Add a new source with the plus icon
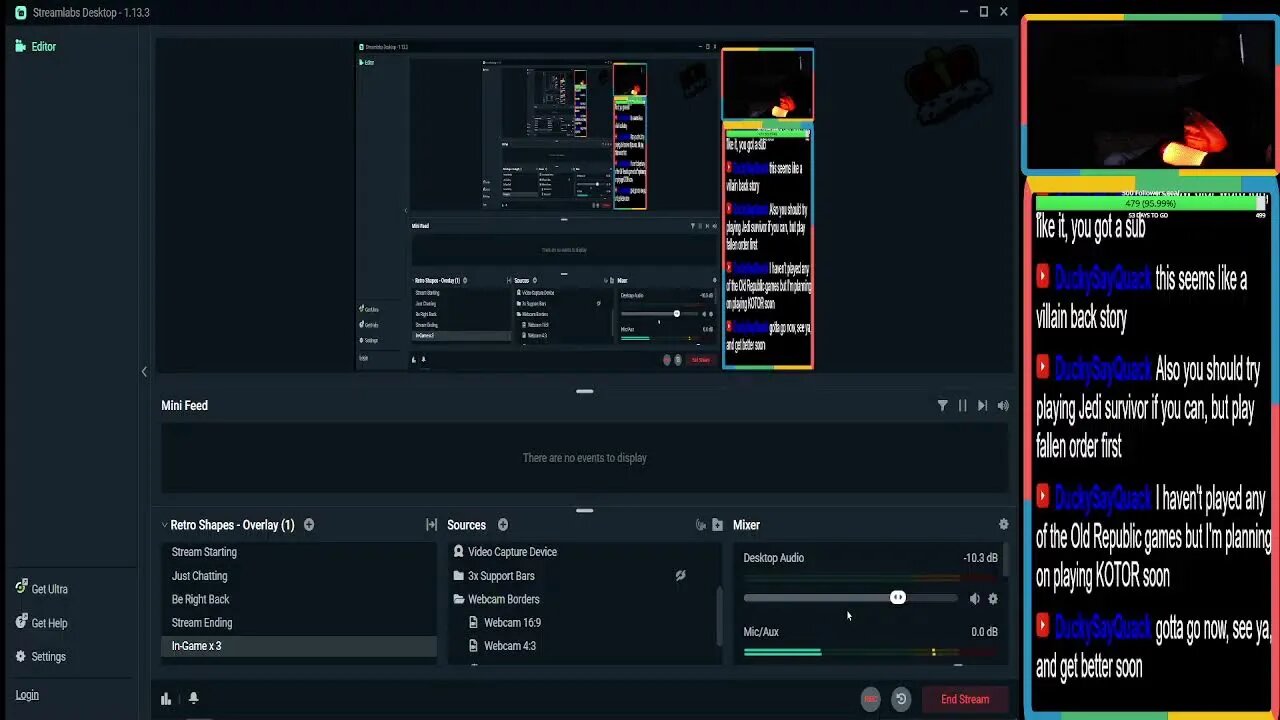The width and height of the screenshot is (1280, 720). coord(503,525)
